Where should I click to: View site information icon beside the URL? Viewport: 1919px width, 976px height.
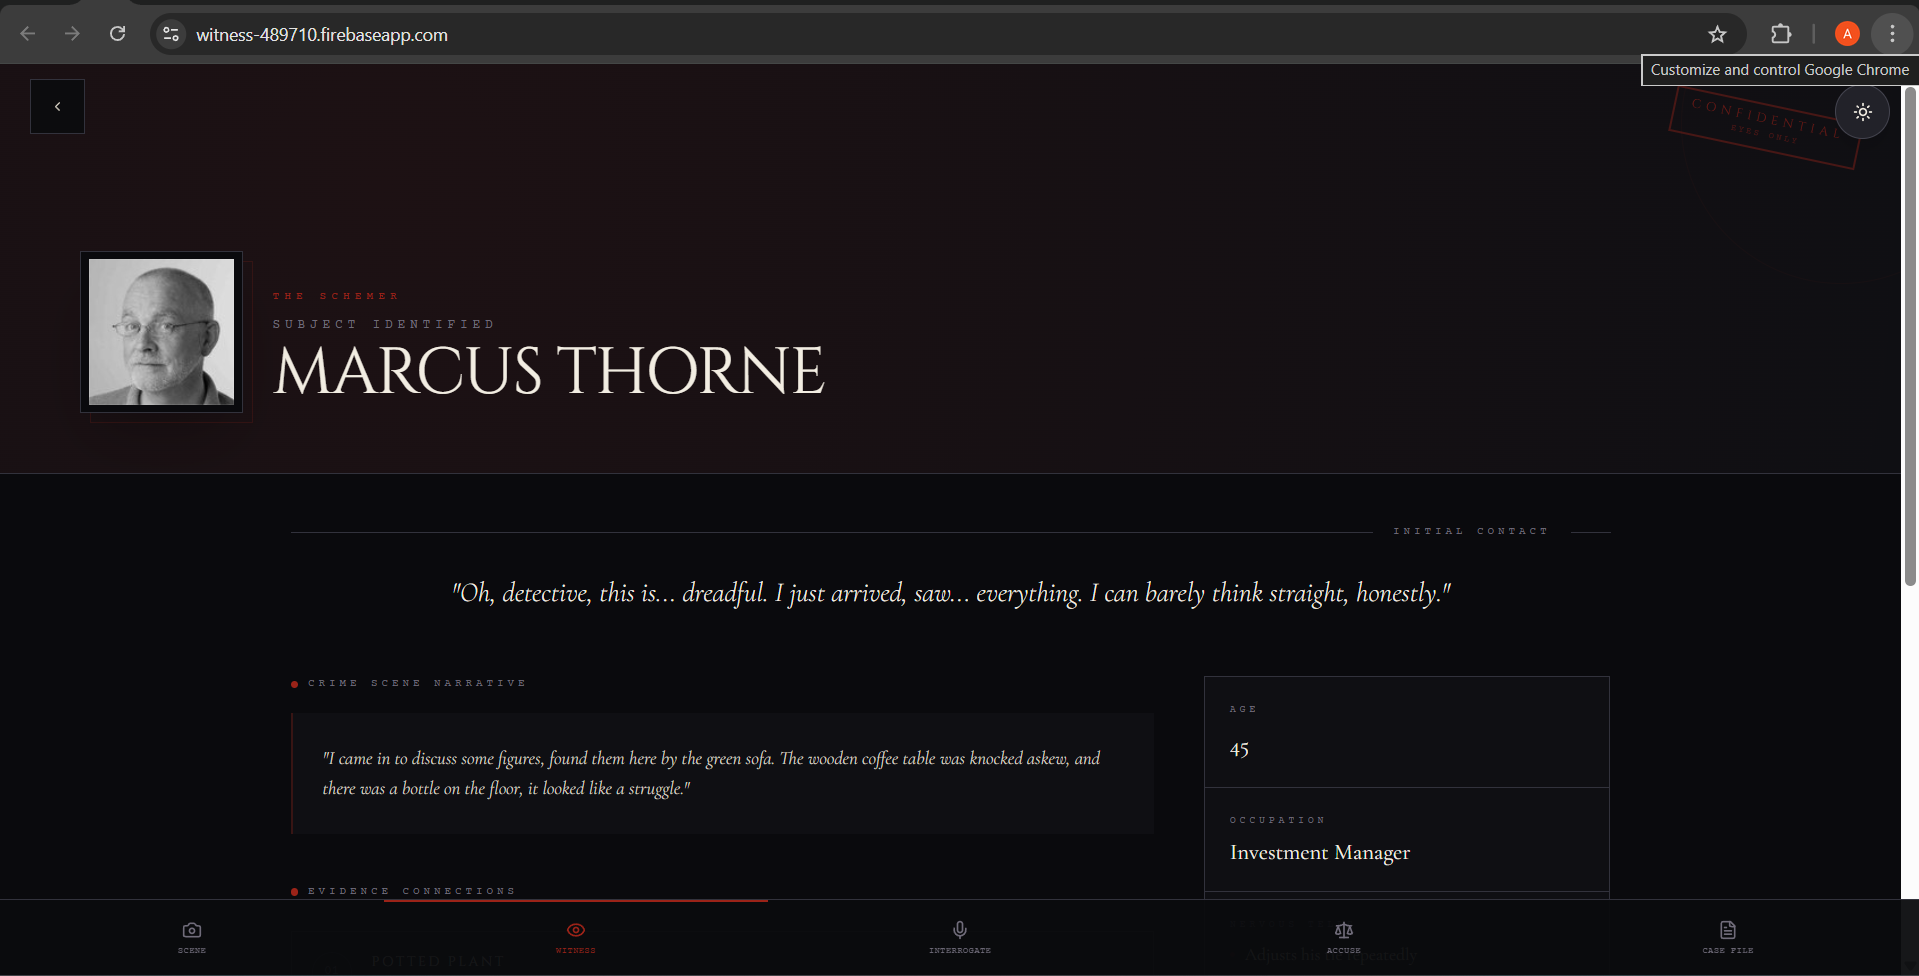tap(171, 34)
